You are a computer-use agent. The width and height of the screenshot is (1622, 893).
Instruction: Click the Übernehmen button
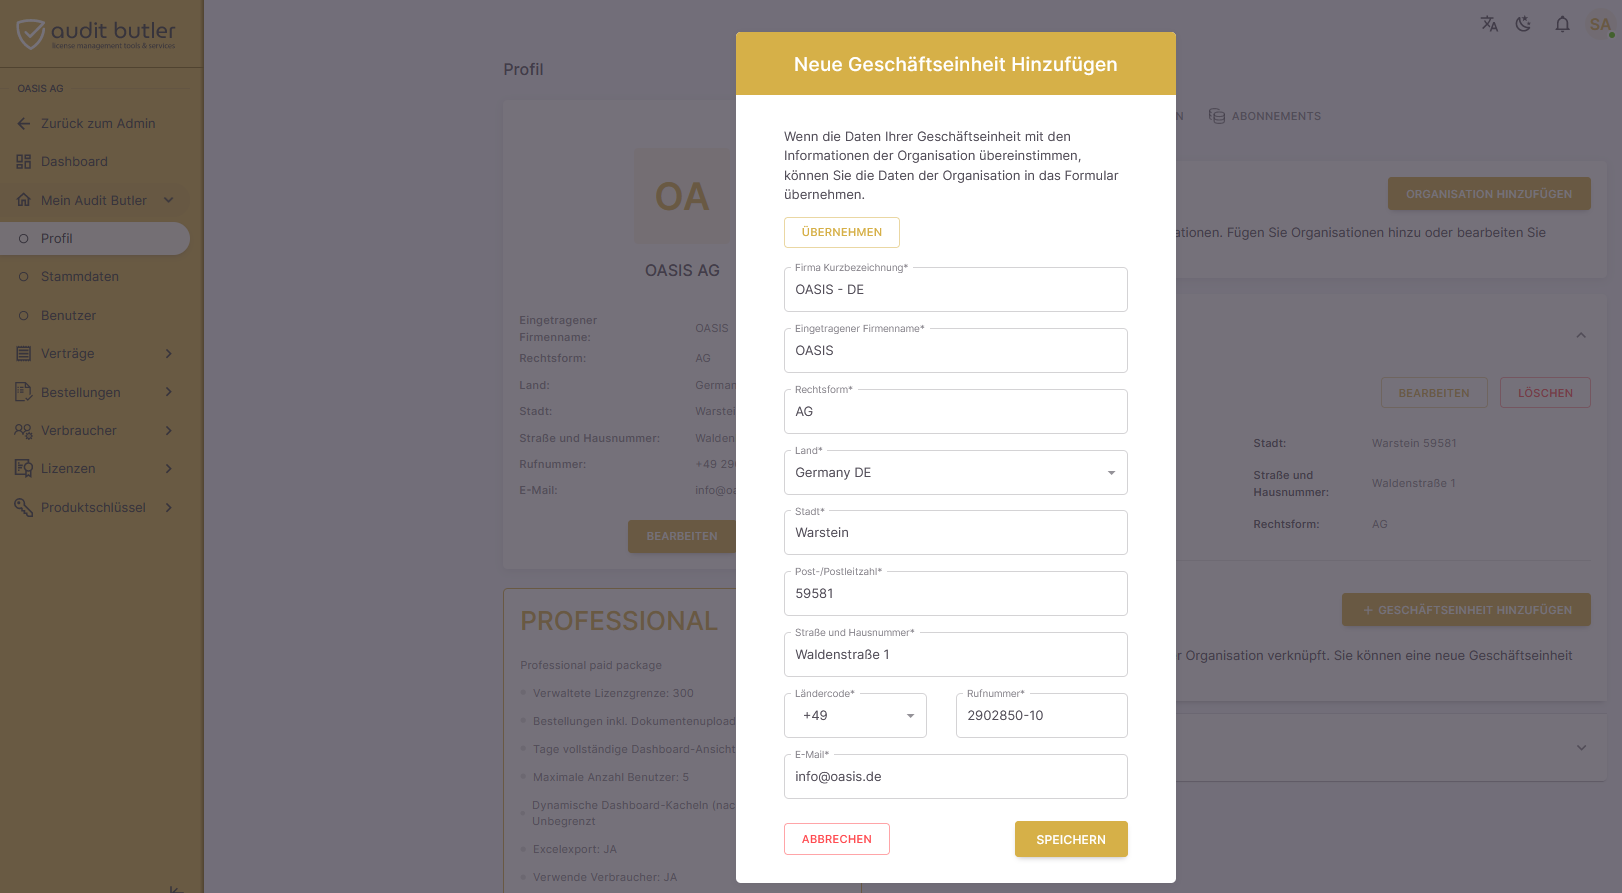(x=842, y=232)
